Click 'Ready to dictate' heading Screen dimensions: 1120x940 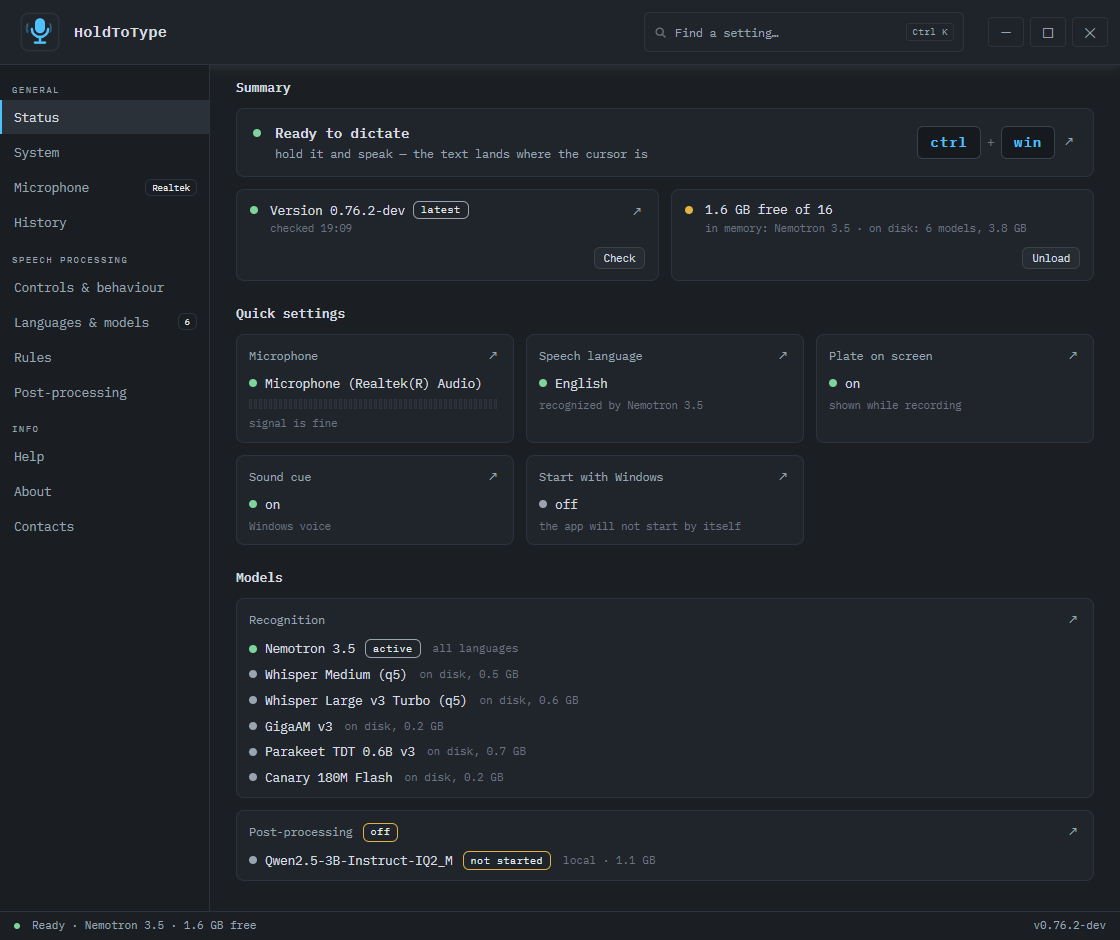pyautogui.click(x=342, y=134)
